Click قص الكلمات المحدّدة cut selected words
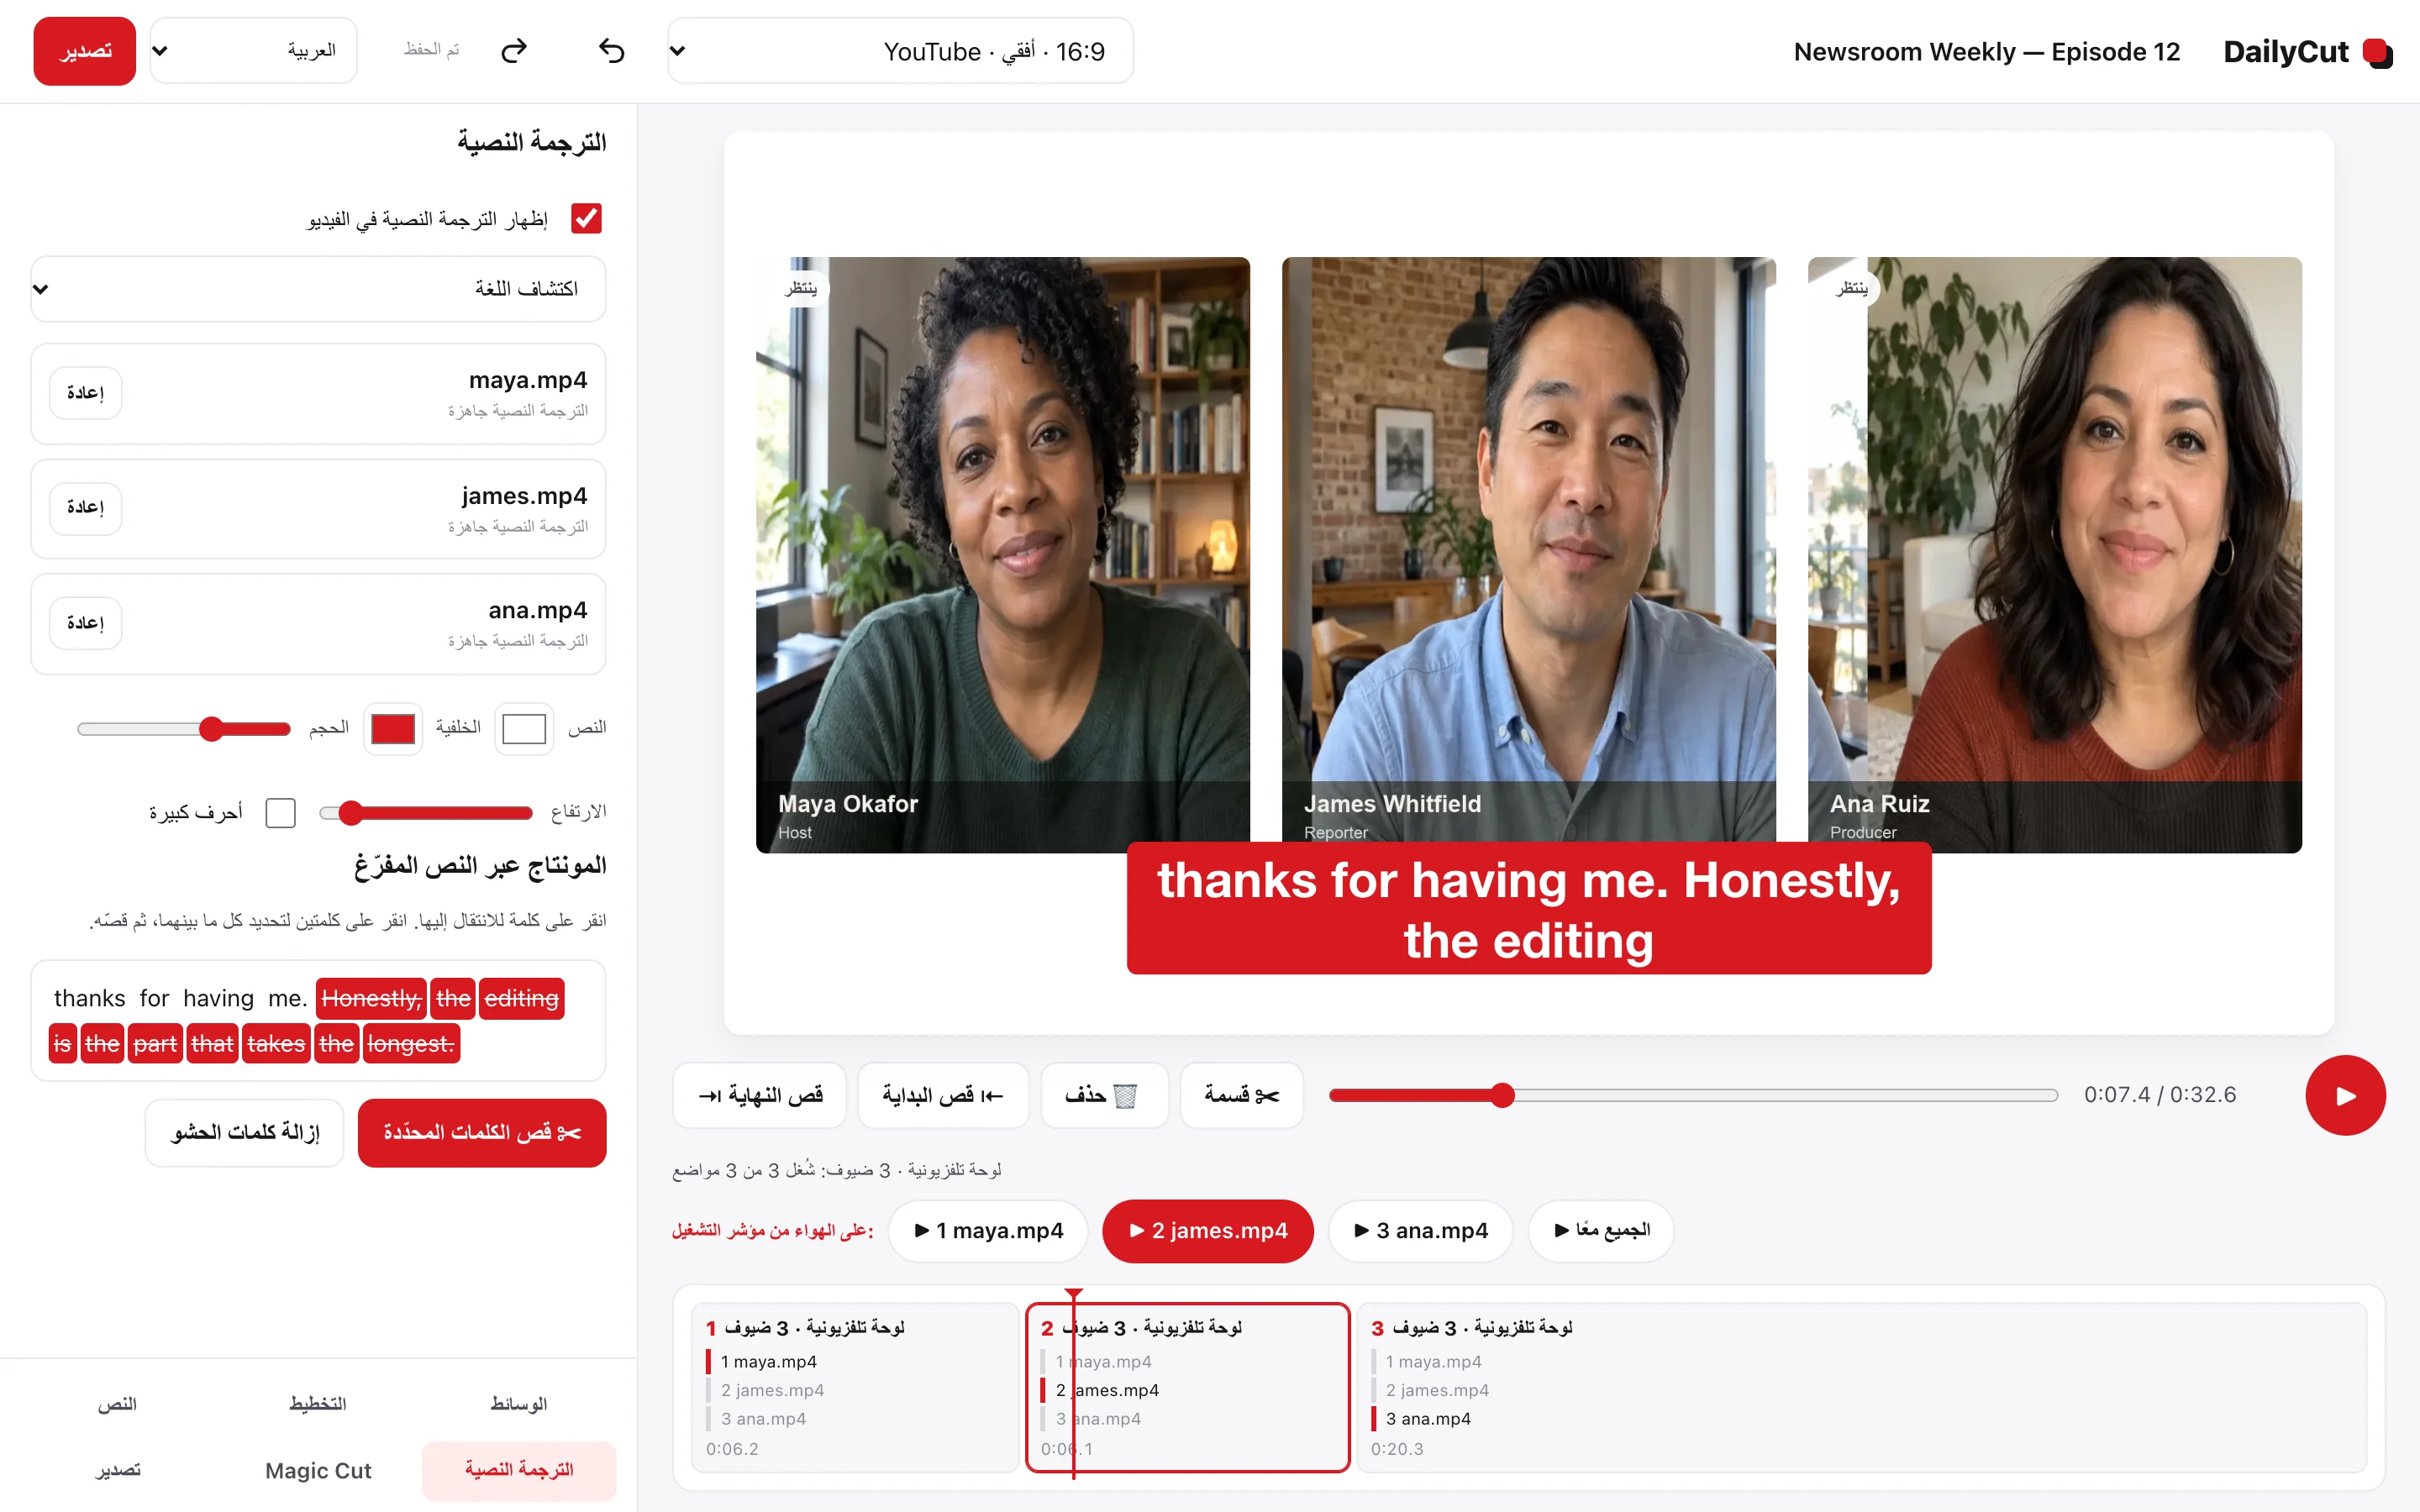 tap(482, 1132)
